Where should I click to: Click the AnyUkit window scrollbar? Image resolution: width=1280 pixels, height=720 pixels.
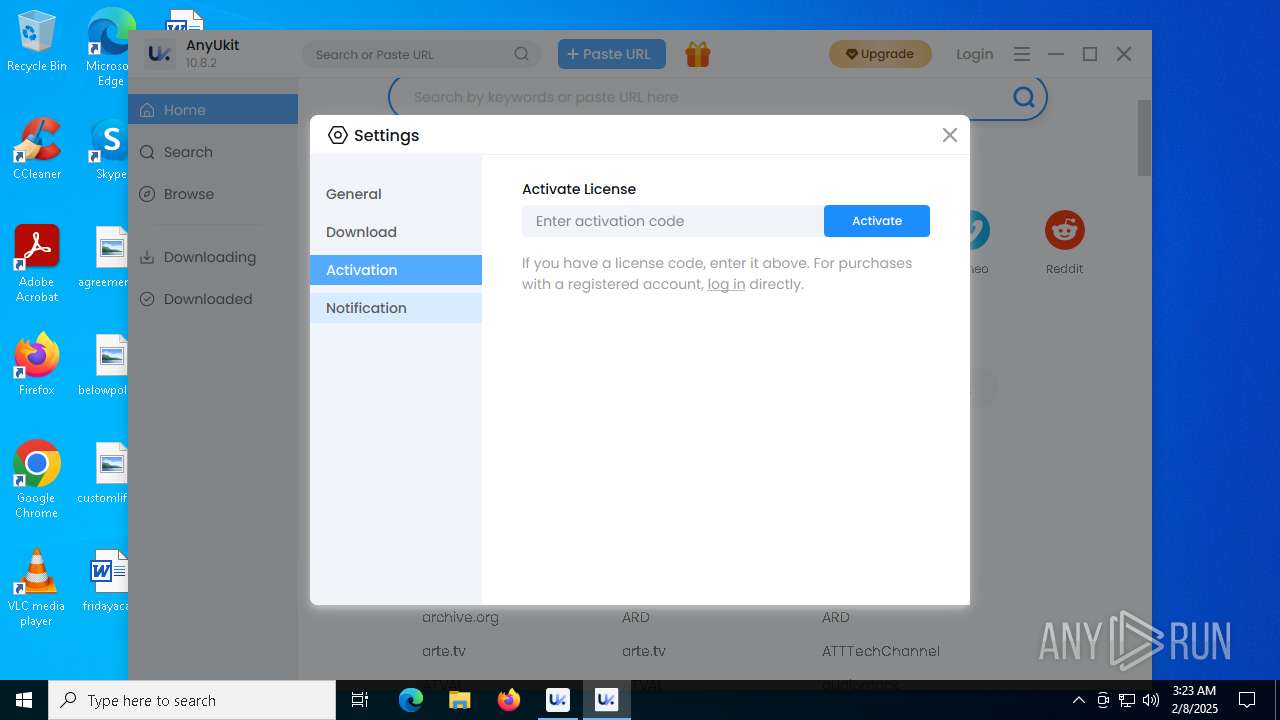(x=1144, y=138)
